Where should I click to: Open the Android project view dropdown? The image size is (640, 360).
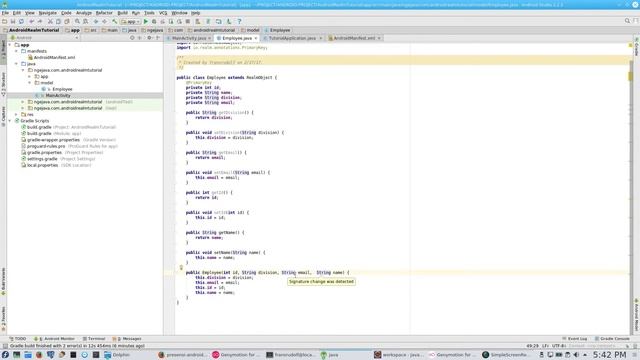(44, 38)
